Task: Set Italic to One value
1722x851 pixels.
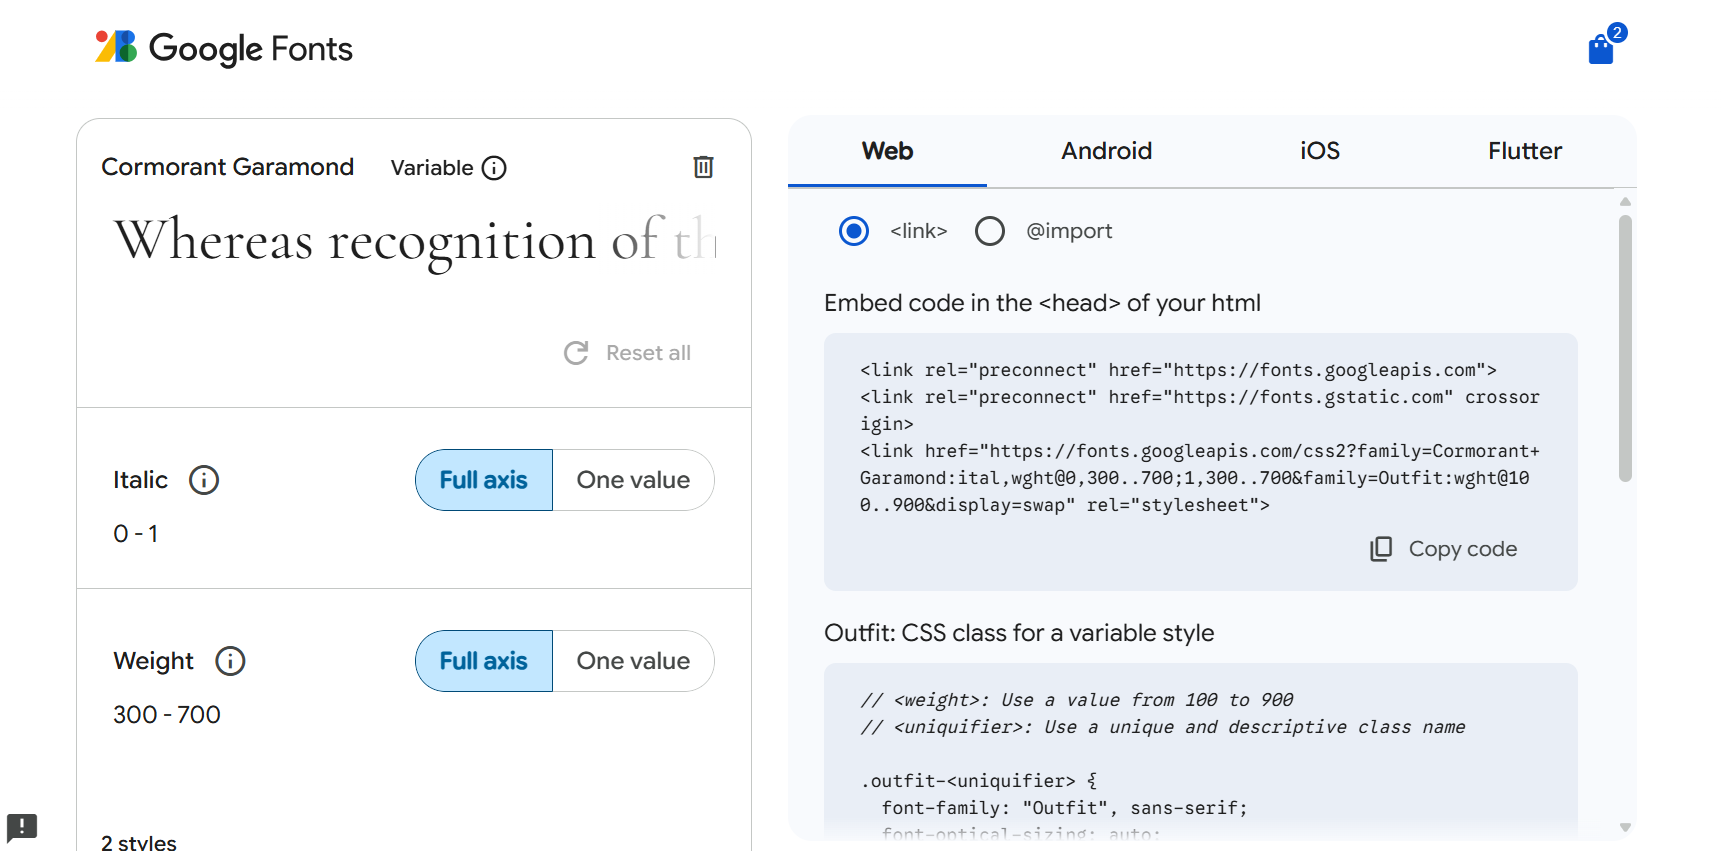Action: point(633,480)
